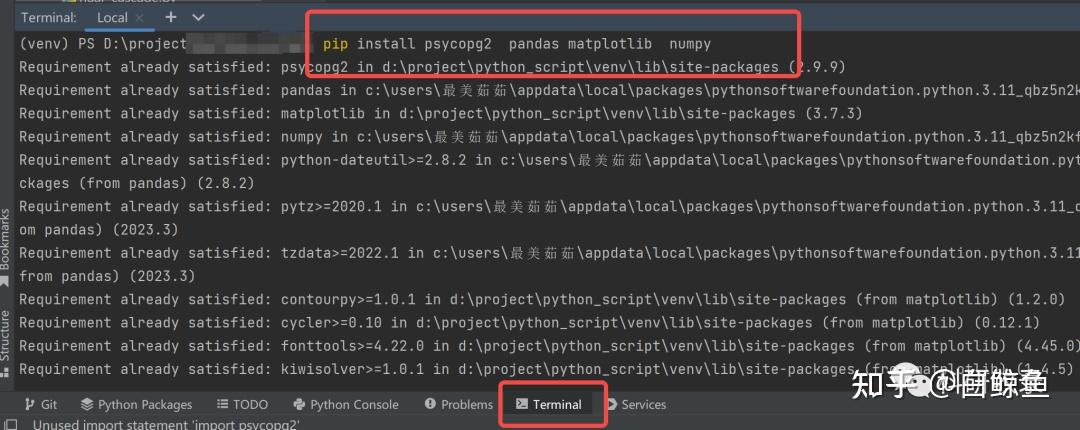This screenshot has width=1080, height=430.
Task: Open the Structure side panel
Action: click(x=7, y=335)
